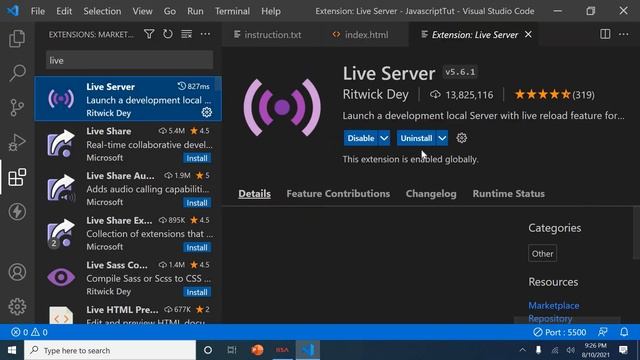Click the gear next to Uninstall button
This screenshot has width=640, height=360.
tap(462, 138)
